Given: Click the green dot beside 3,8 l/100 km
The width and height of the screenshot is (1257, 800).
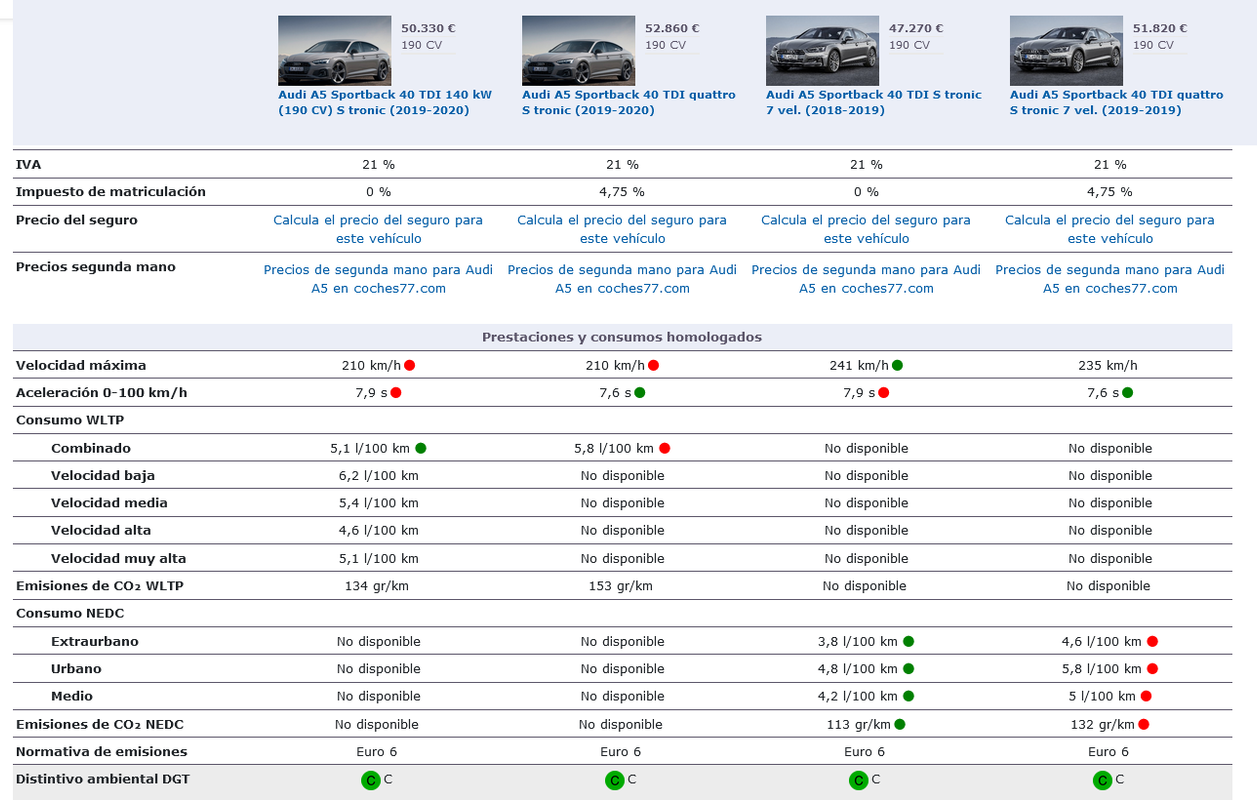Looking at the screenshot, I should point(908,642).
